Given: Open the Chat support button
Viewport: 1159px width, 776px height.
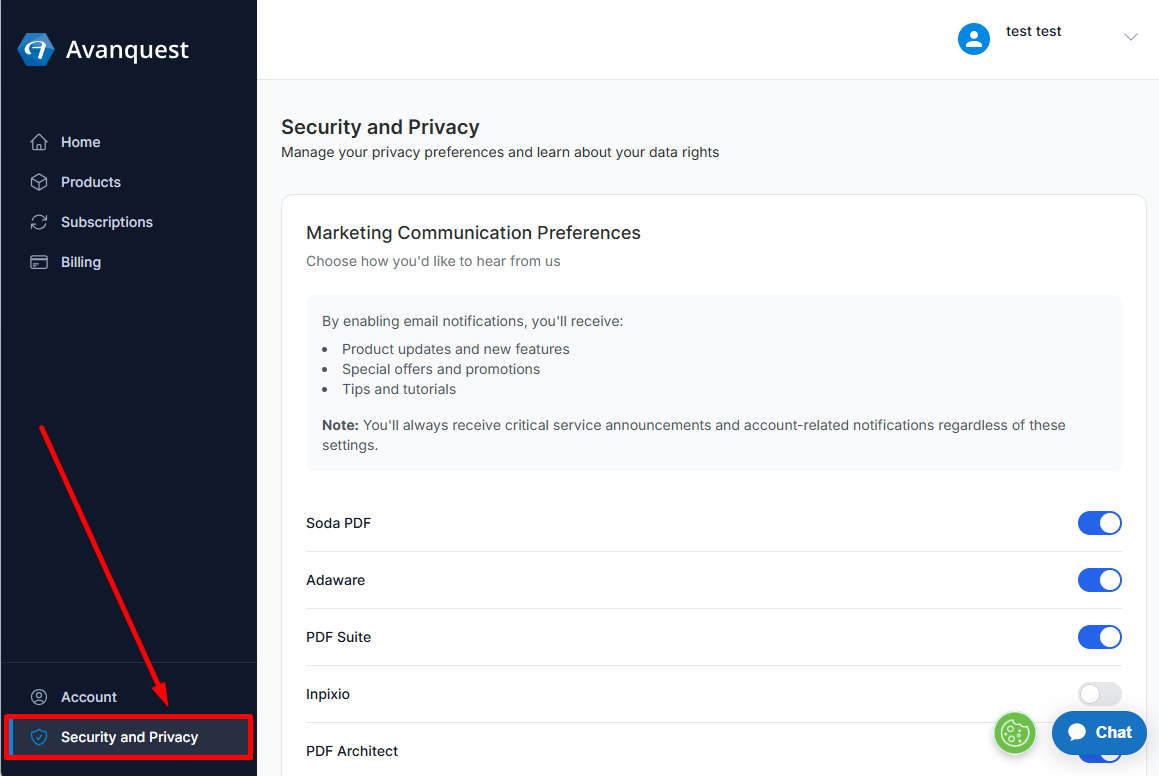Looking at the screenshot, I should click(x=1099, y=732).
